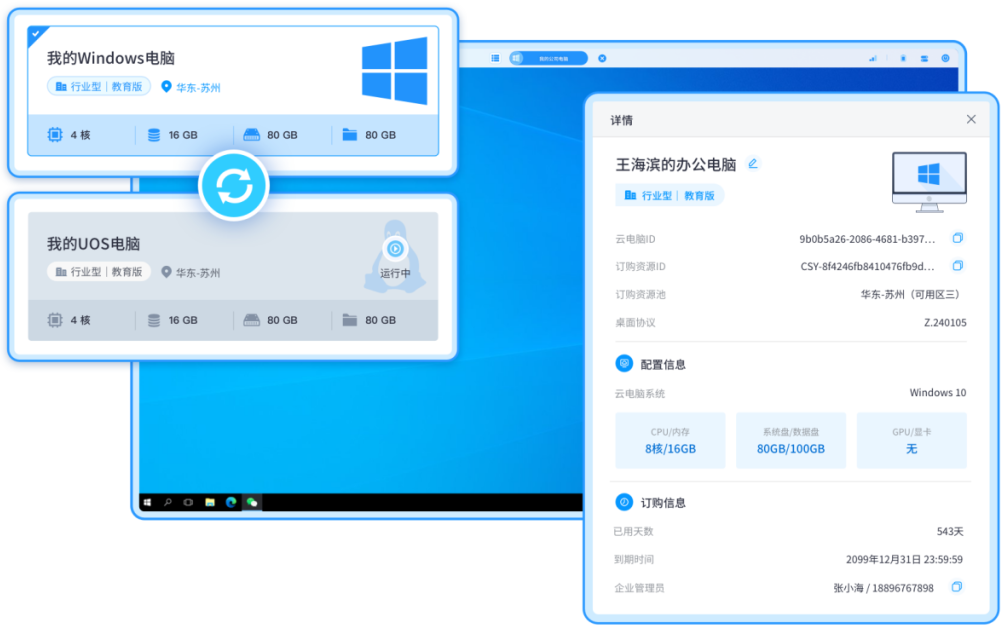1005x628 pixels.
Task: Click the power icon at the toolbar's right end
Action: click(946, 58)
